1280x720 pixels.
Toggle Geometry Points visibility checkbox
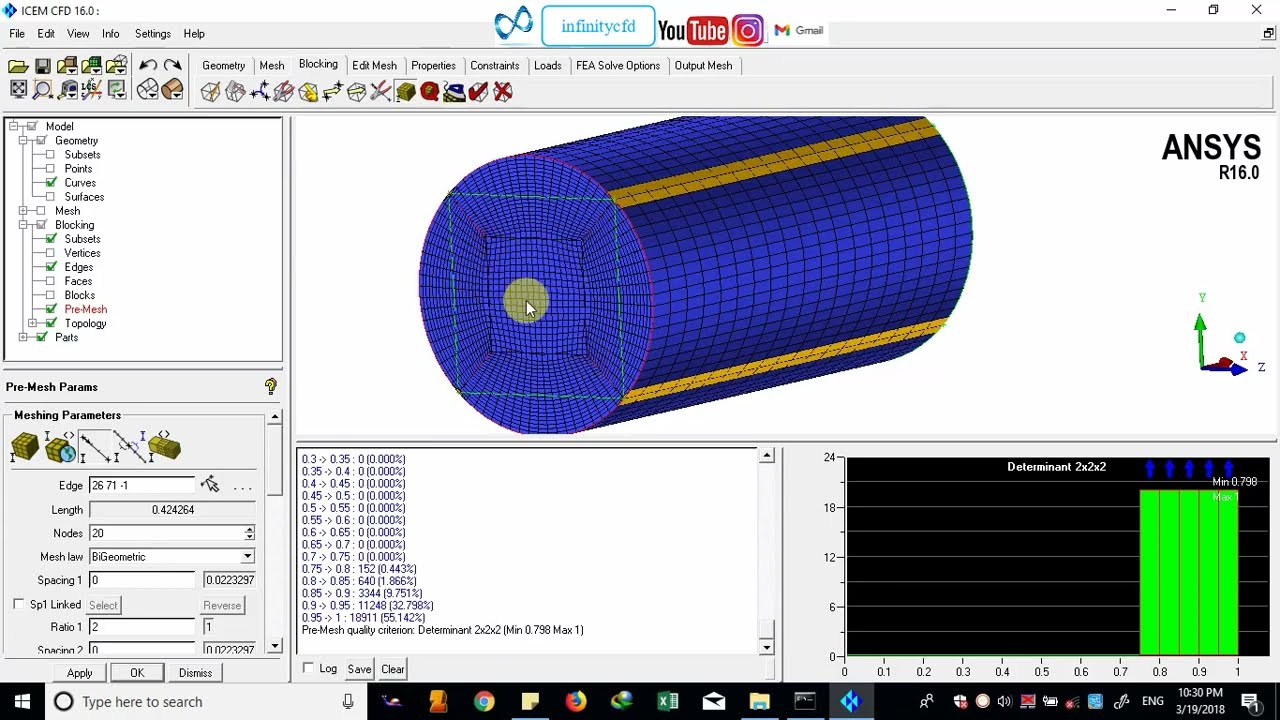(51, 169)
